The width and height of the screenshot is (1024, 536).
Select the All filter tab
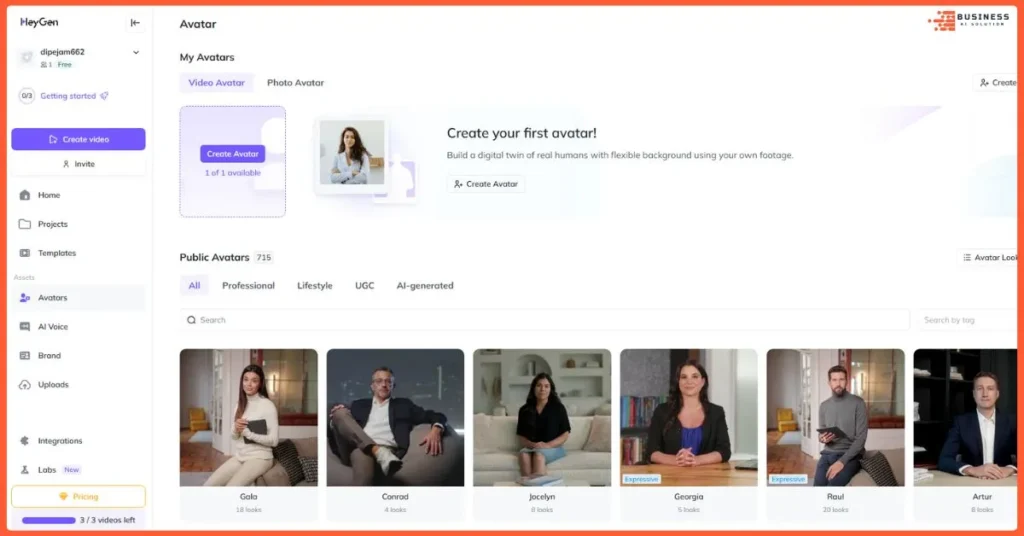194,285
